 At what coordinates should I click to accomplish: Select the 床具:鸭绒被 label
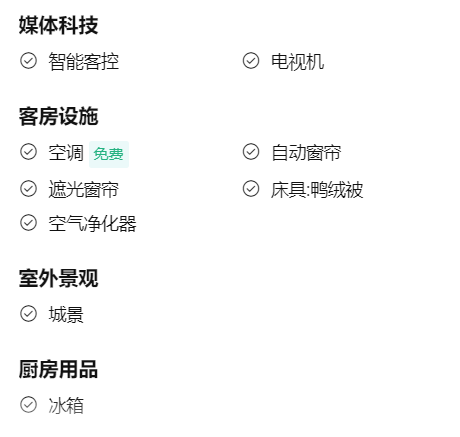(317, 190)
